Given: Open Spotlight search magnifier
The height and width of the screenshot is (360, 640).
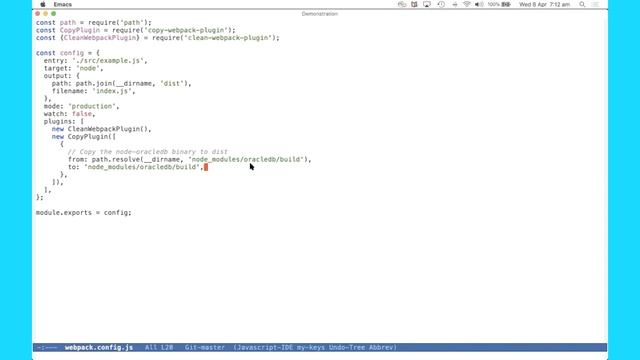Looking at the screenshot, I should (582, 4).
